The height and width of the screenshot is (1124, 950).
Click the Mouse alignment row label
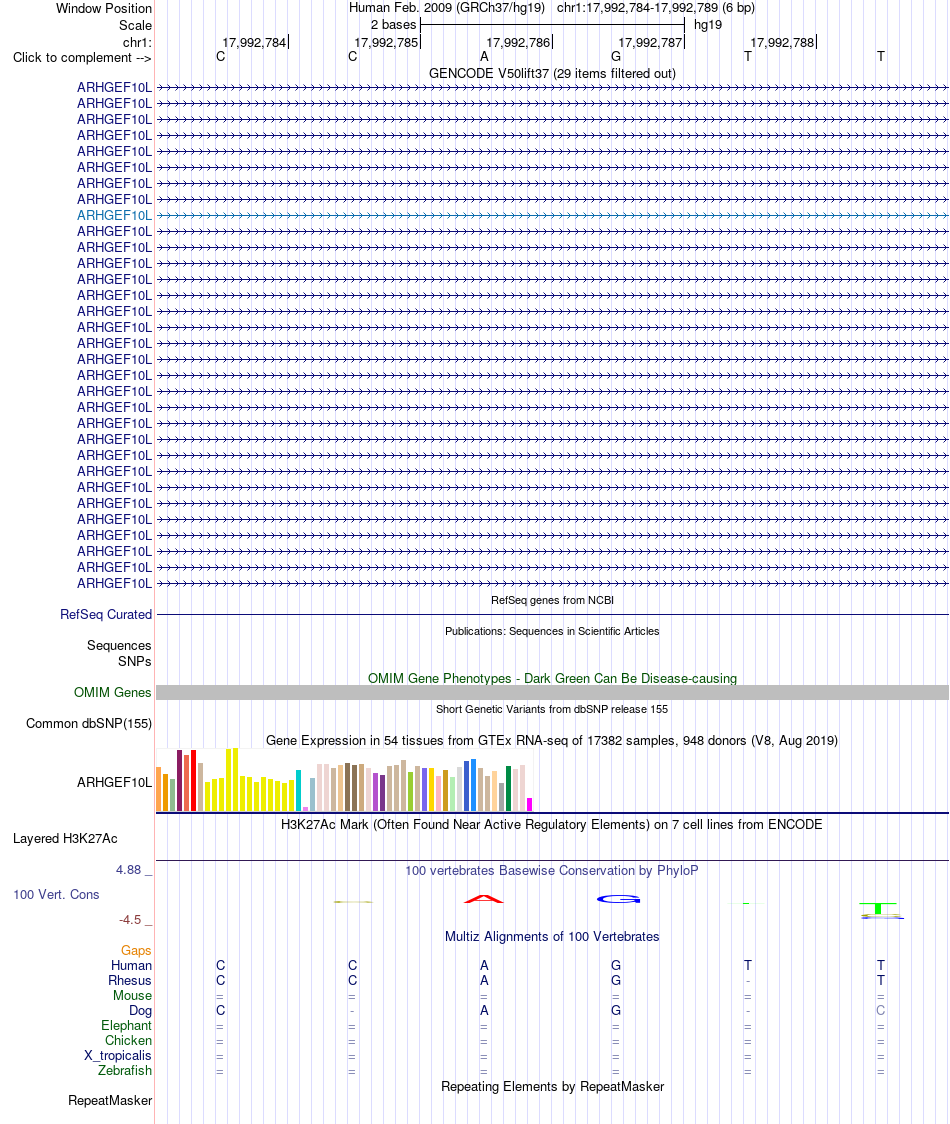[132, 996]
